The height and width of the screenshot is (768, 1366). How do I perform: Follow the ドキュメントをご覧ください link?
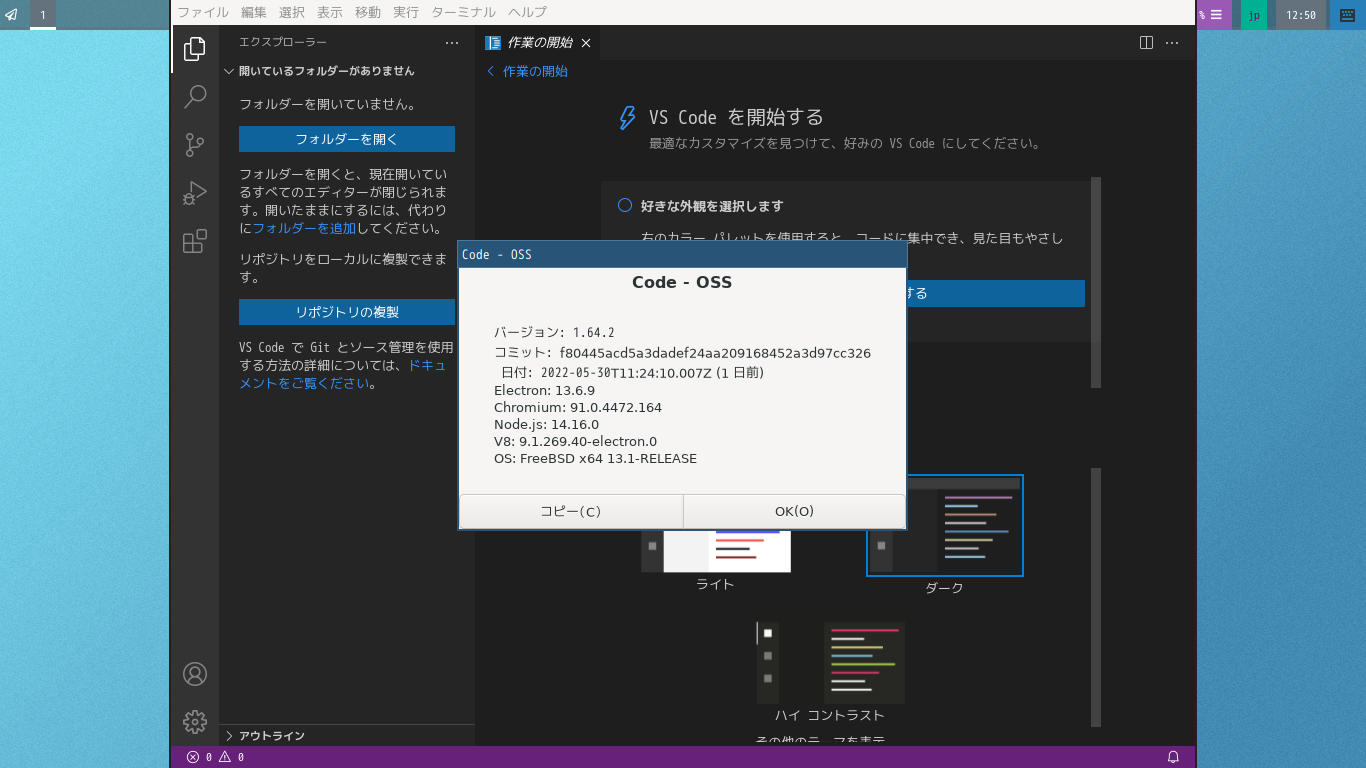point(343,374)
